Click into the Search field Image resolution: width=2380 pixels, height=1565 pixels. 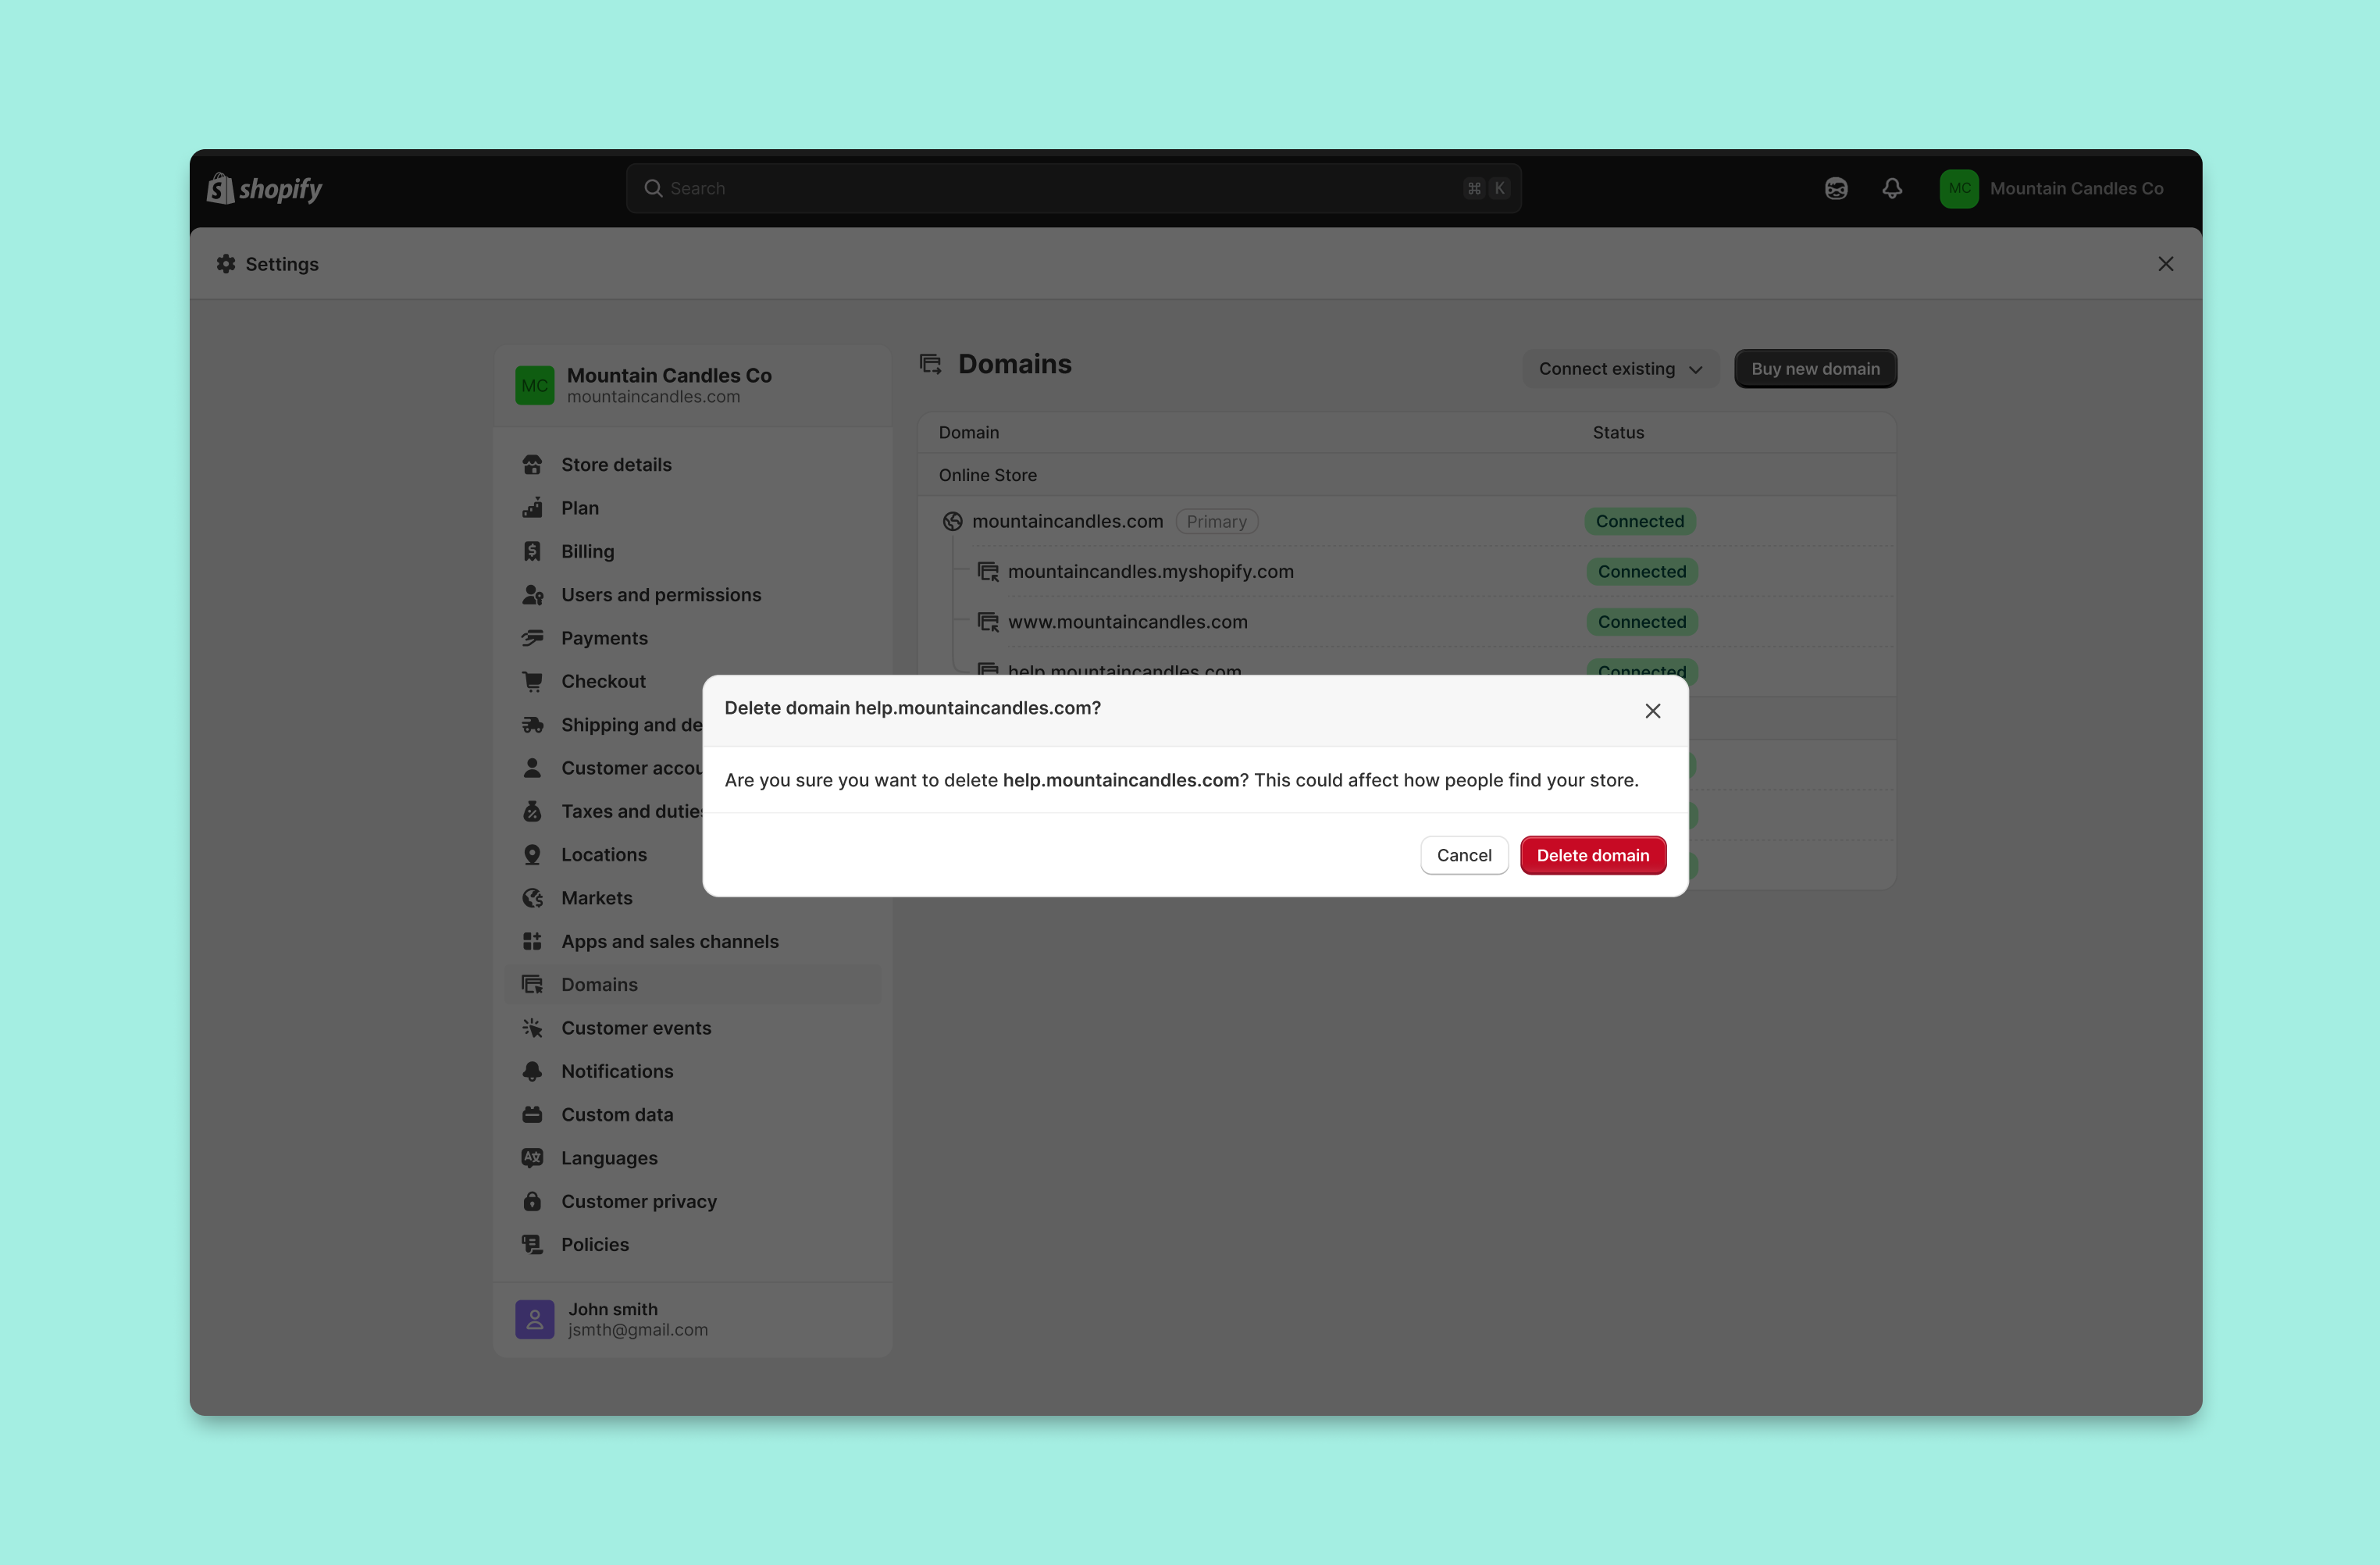pyautogui.click(x=1073, y=188)
